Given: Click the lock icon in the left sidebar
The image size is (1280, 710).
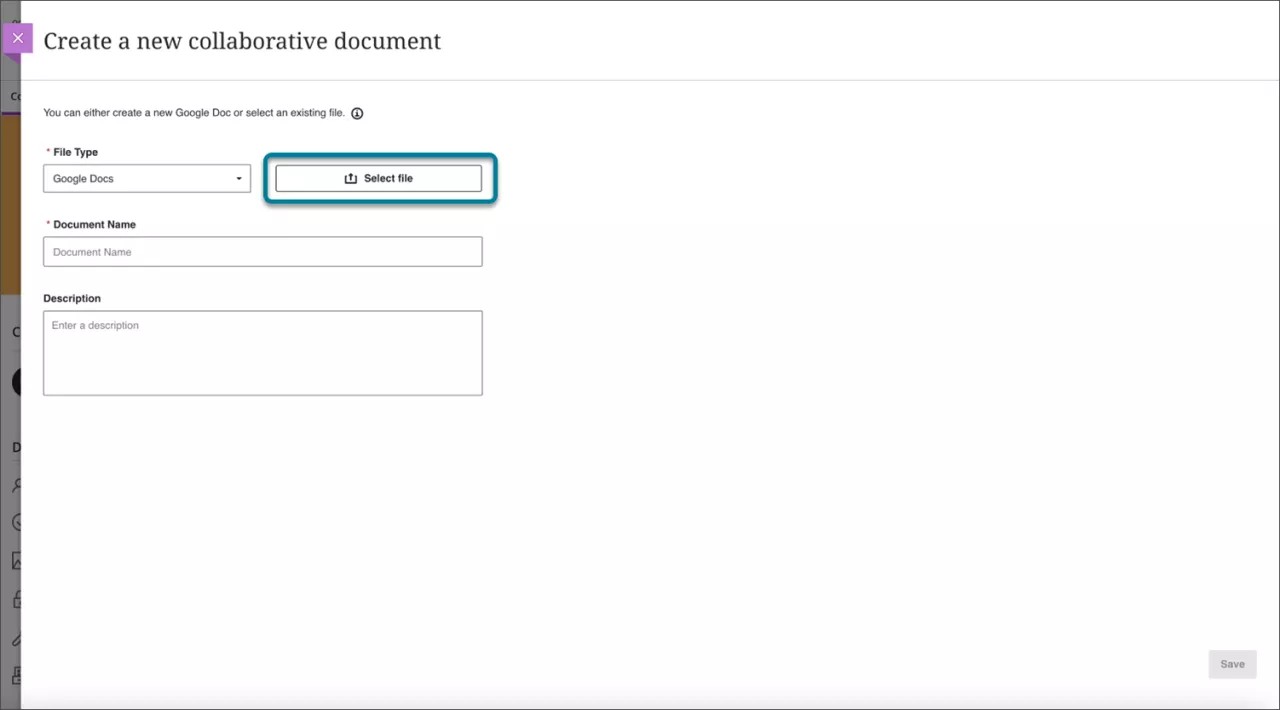Looking at the screenshot, I should click(16, 599).
